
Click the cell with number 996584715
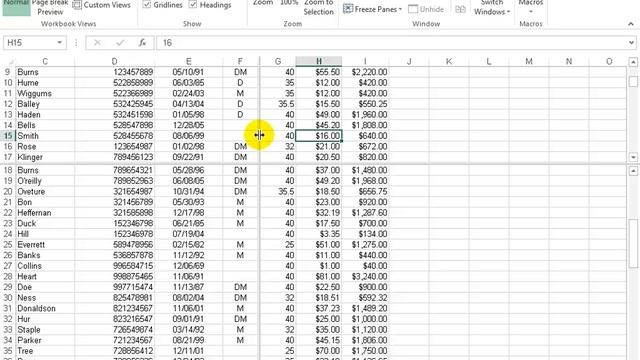pyautogui.click(x=114, y=266)
